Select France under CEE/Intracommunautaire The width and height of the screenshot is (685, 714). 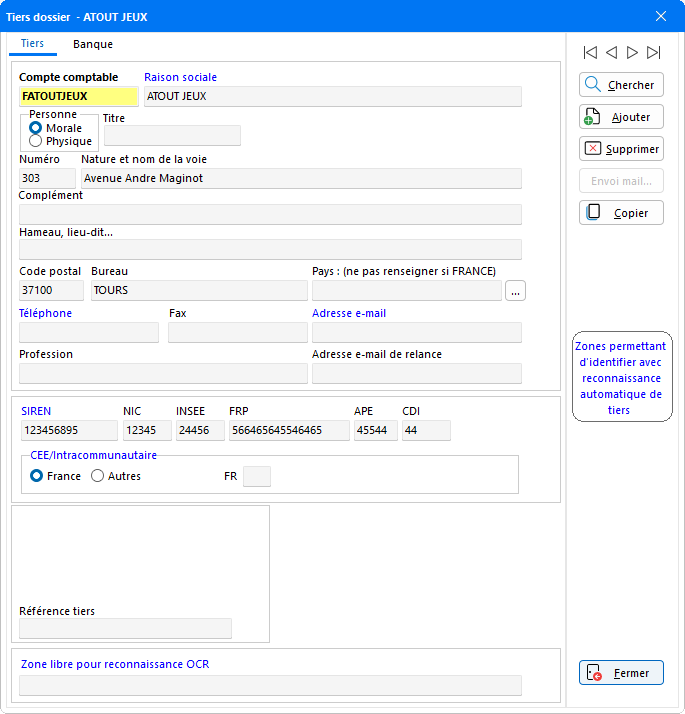click(x=37, y=476)
